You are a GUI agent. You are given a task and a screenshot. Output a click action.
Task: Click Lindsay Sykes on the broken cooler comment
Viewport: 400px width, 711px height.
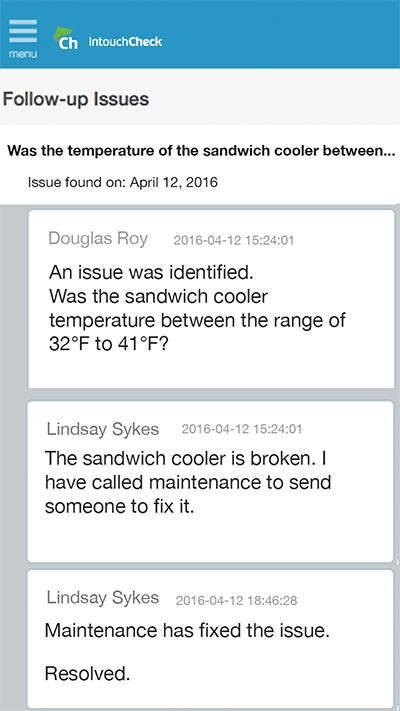[103, 429]
